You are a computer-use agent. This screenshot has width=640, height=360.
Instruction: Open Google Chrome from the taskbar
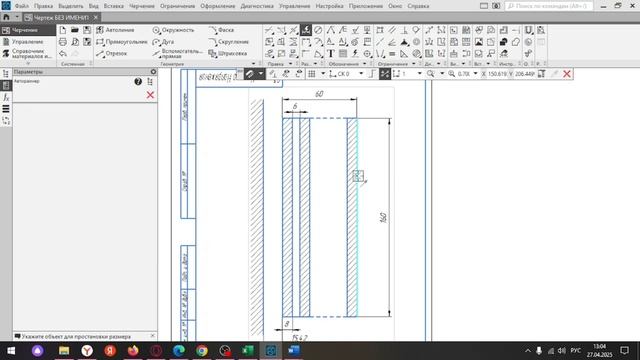(202, 351)
